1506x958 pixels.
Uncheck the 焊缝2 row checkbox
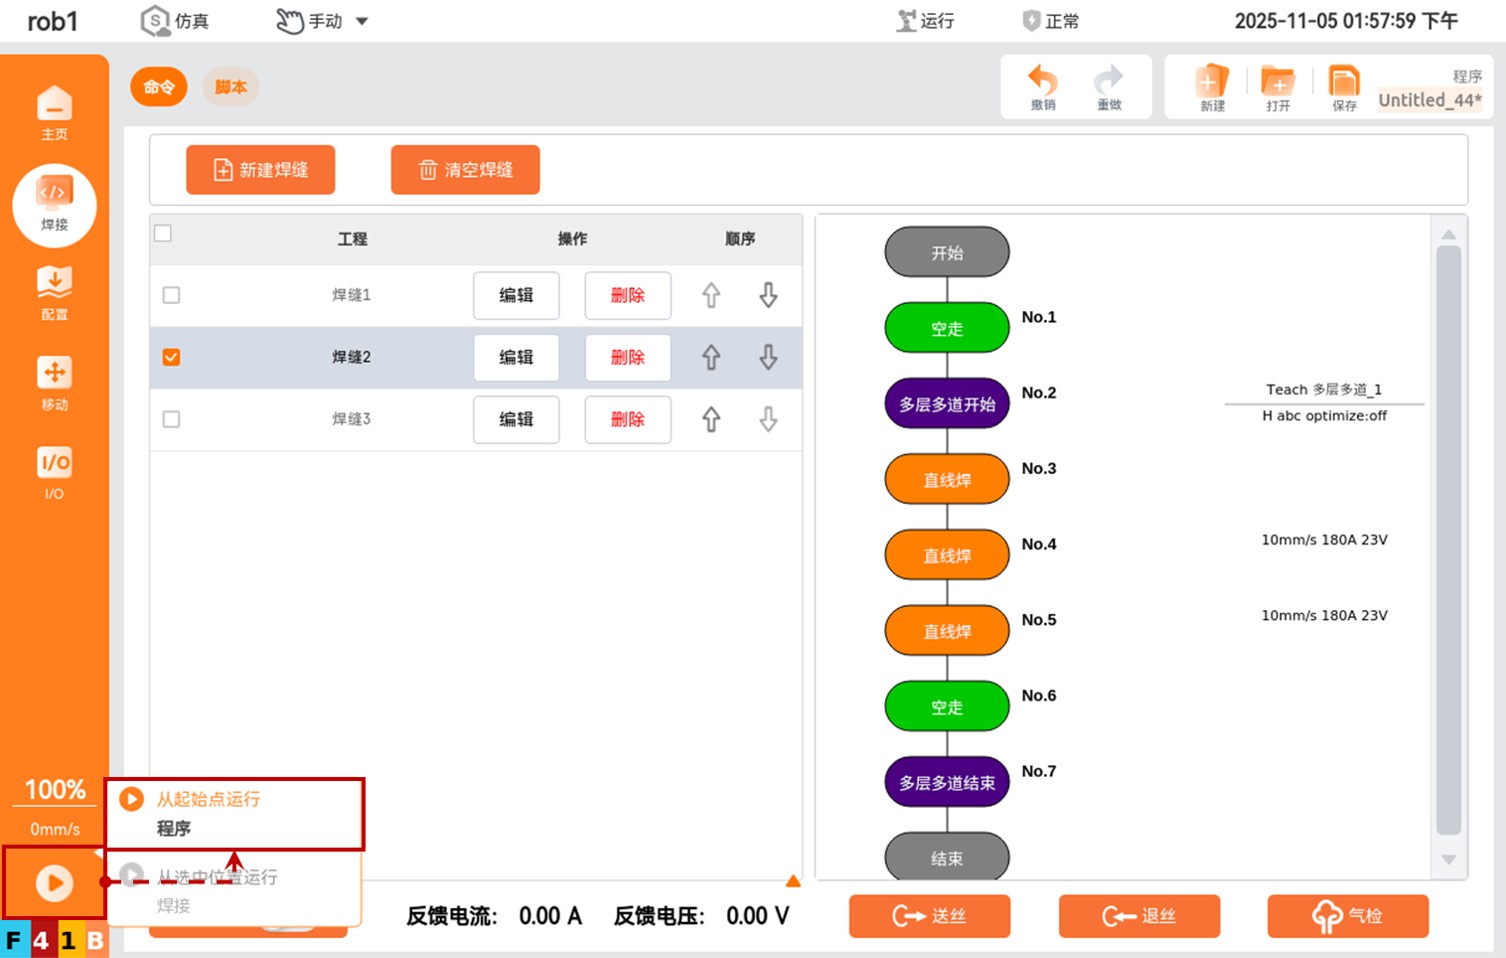pyautogui.click(x=171, y=357)
